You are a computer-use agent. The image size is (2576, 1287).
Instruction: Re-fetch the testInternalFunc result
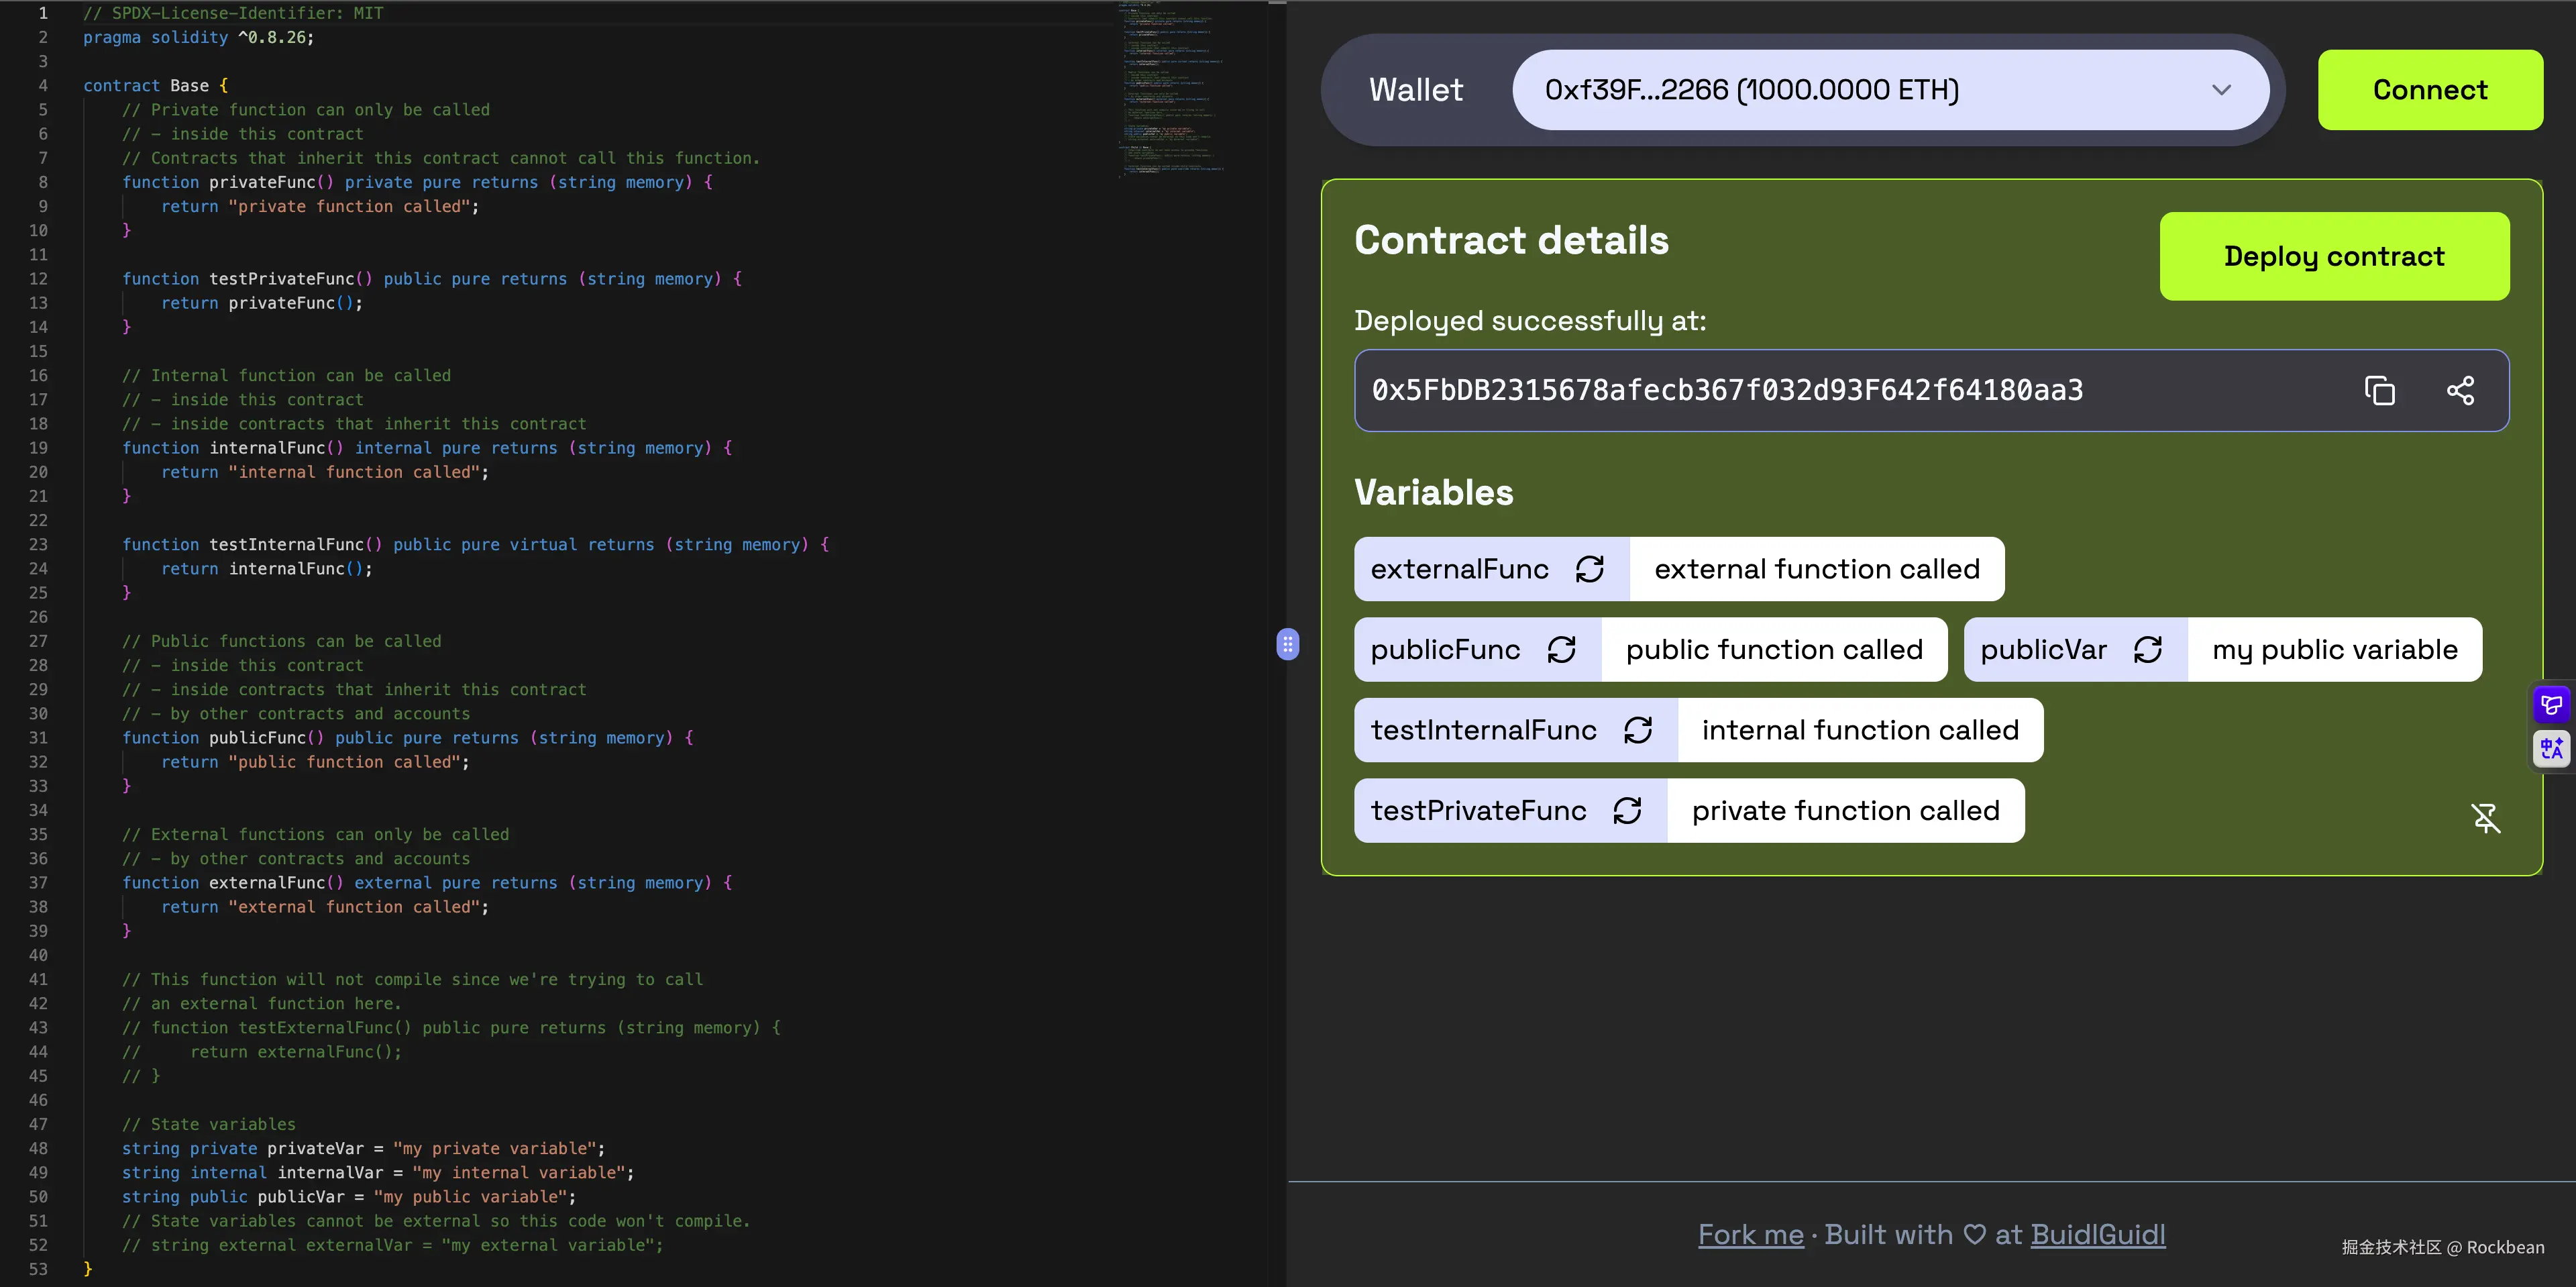1638,730
